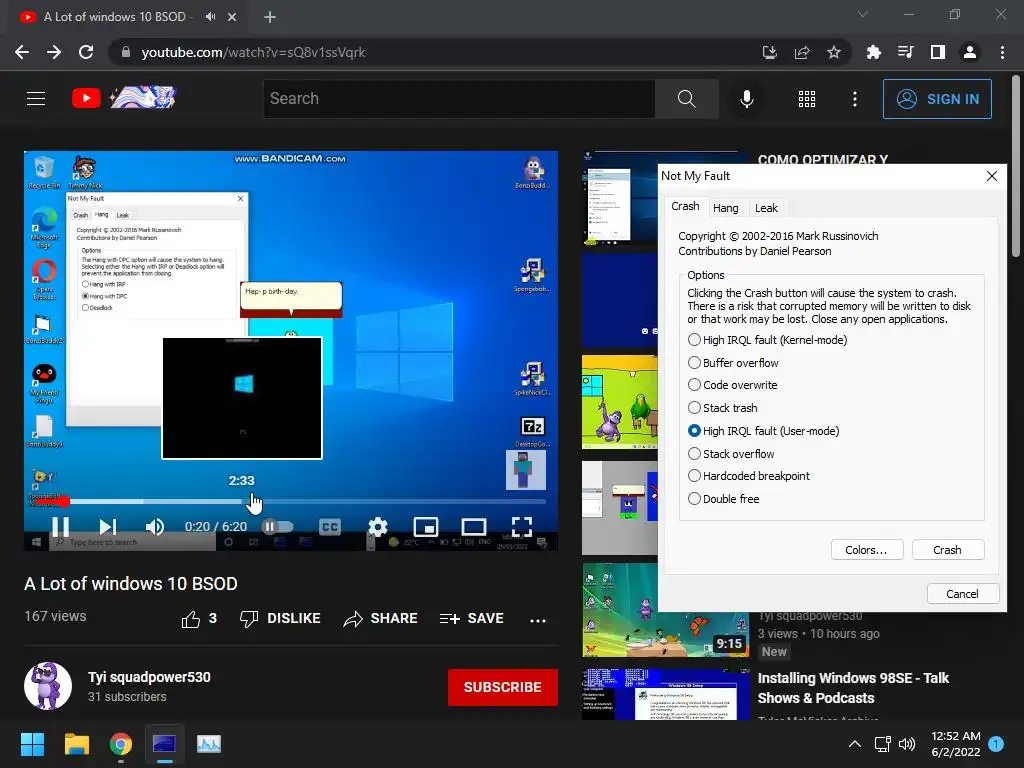Open the media control icon in Chrome toolbar
1024x768 pixels.
point(906,52)
